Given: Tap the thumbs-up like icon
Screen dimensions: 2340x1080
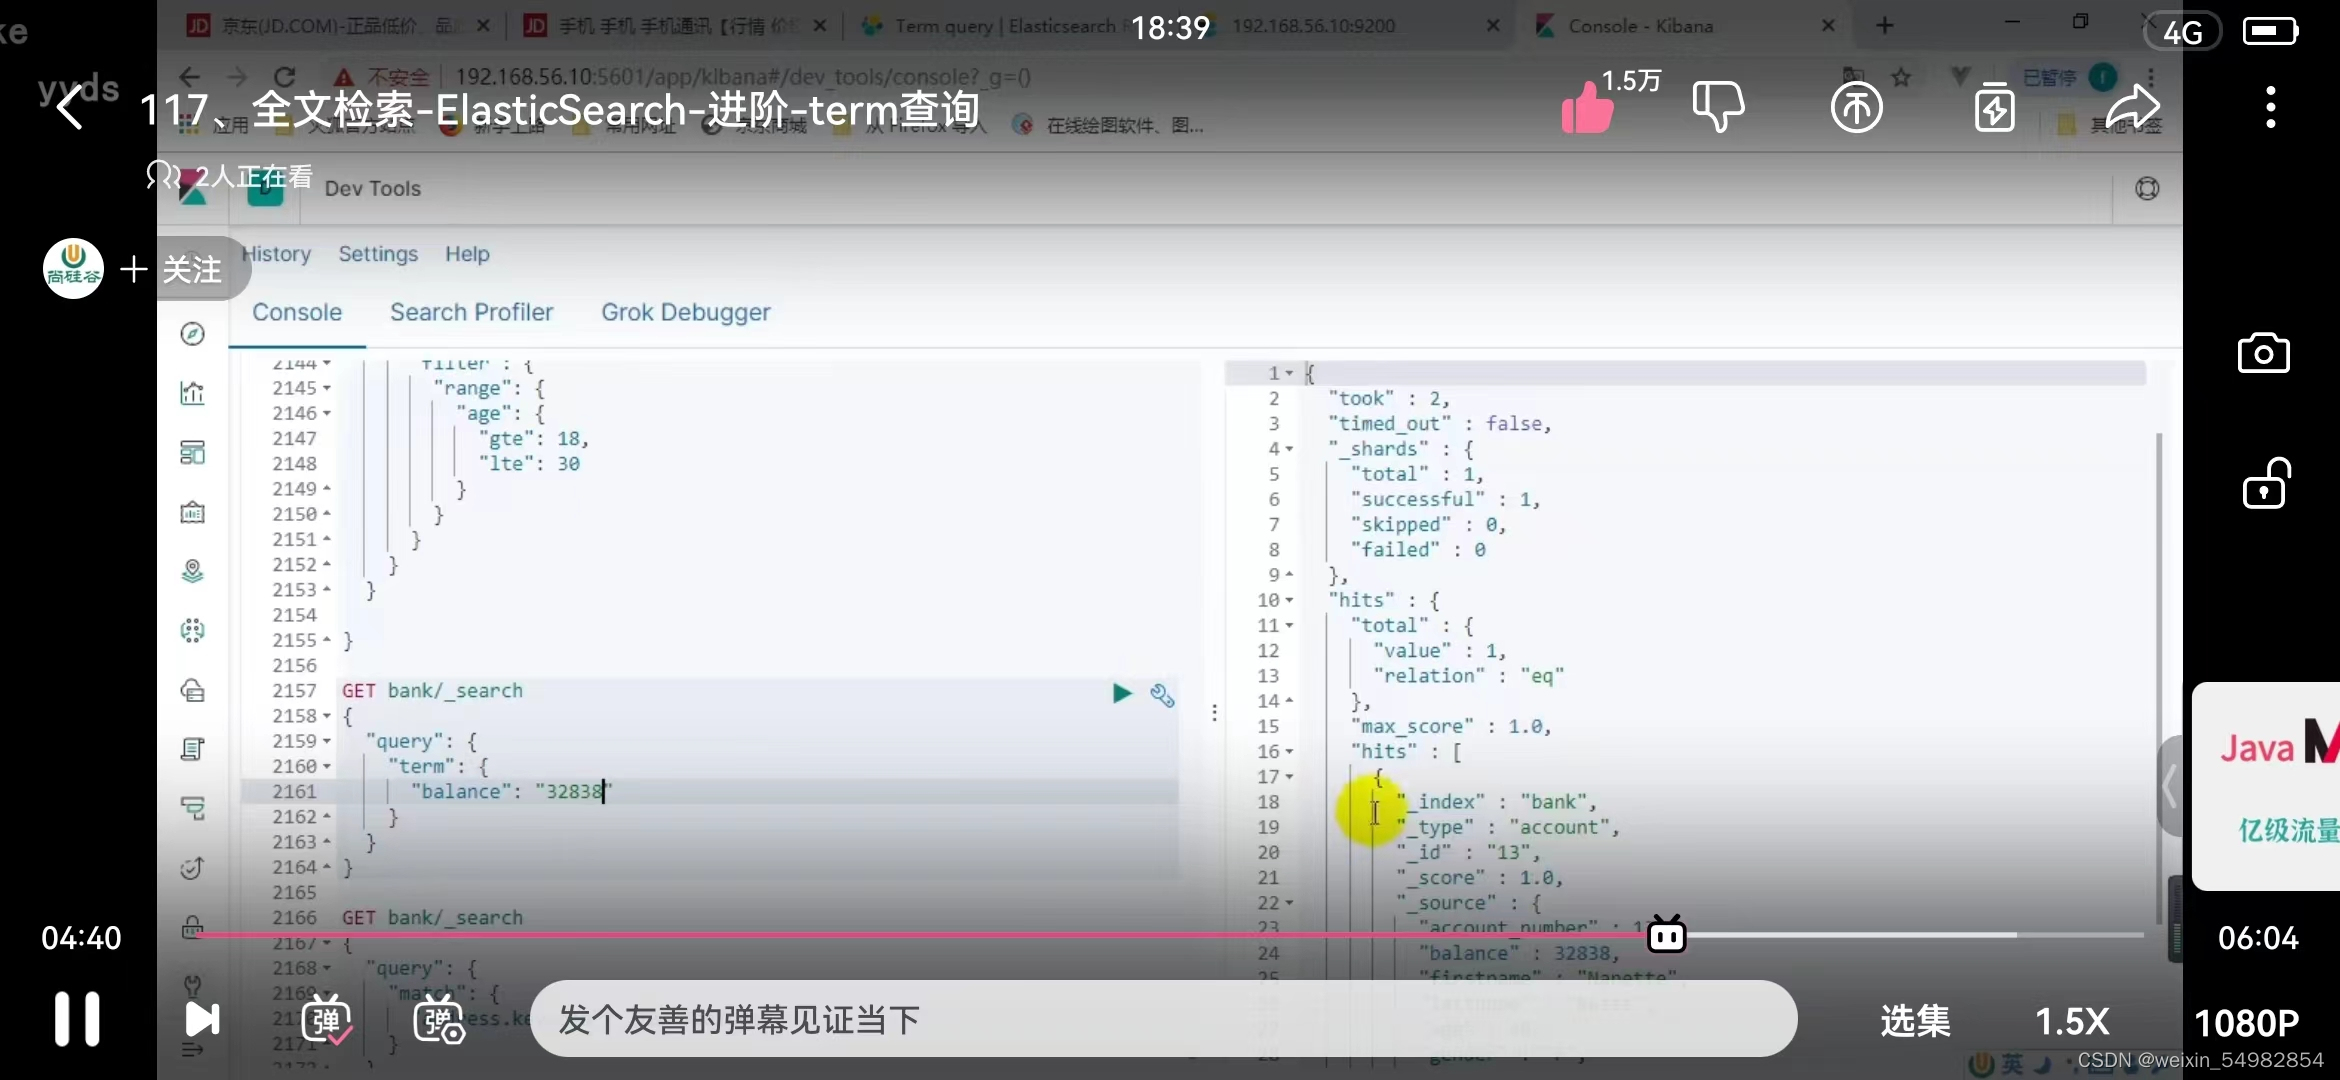Looking at the screenshot, I should click(1588, 107).
